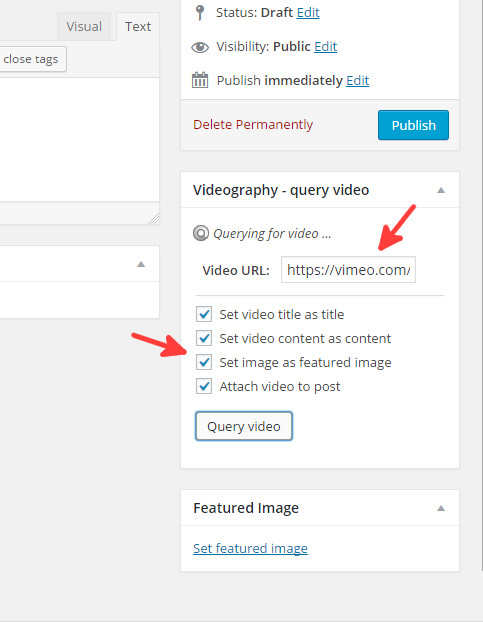Click the status pin icon

(x=200, y=12)
